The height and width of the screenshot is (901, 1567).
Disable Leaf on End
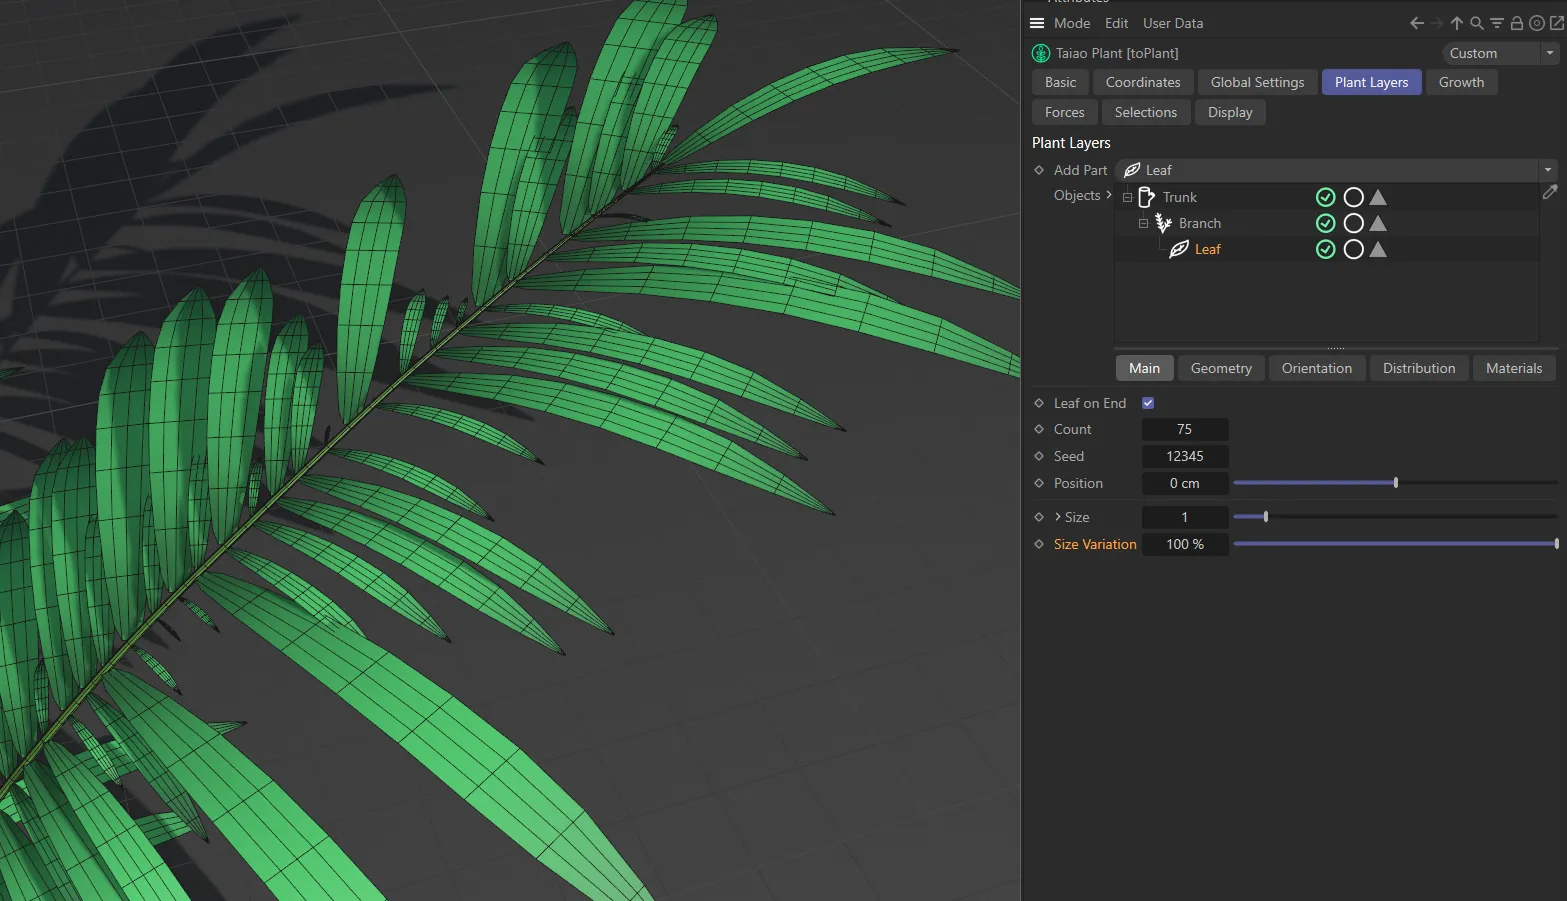pyautogui.click(x=1147, y=402)
